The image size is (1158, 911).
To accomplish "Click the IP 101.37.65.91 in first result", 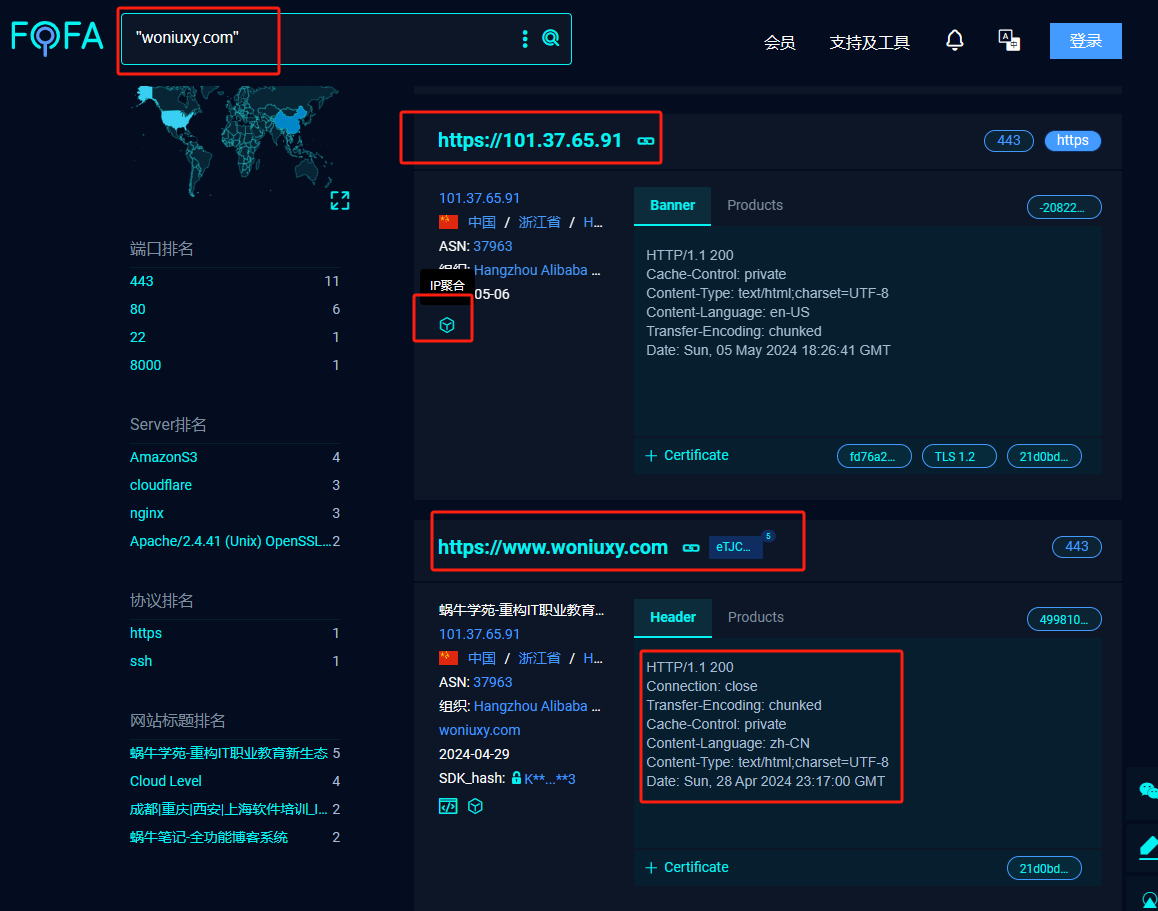I will tap(479, 198).
